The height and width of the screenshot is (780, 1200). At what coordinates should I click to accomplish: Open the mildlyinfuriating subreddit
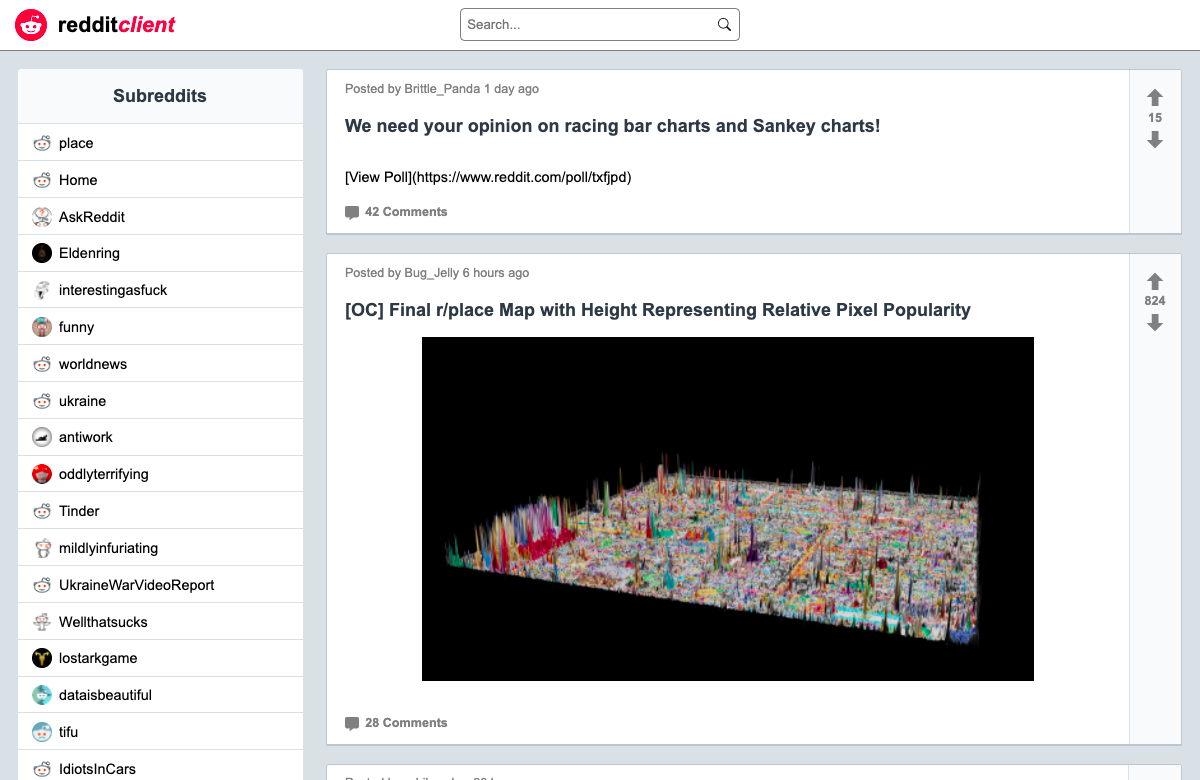108,548
